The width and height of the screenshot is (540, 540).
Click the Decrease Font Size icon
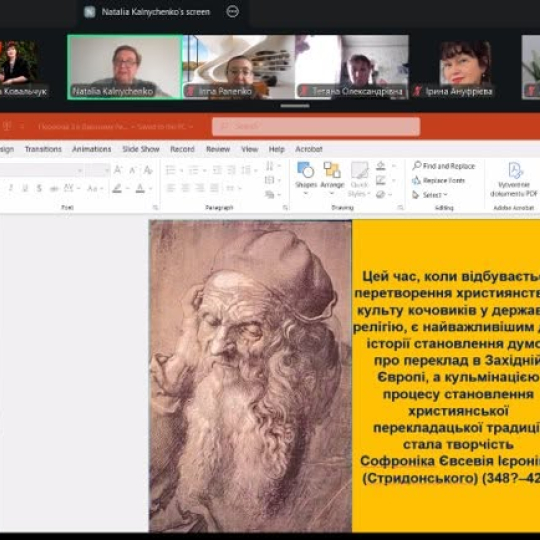coord(133,170)
